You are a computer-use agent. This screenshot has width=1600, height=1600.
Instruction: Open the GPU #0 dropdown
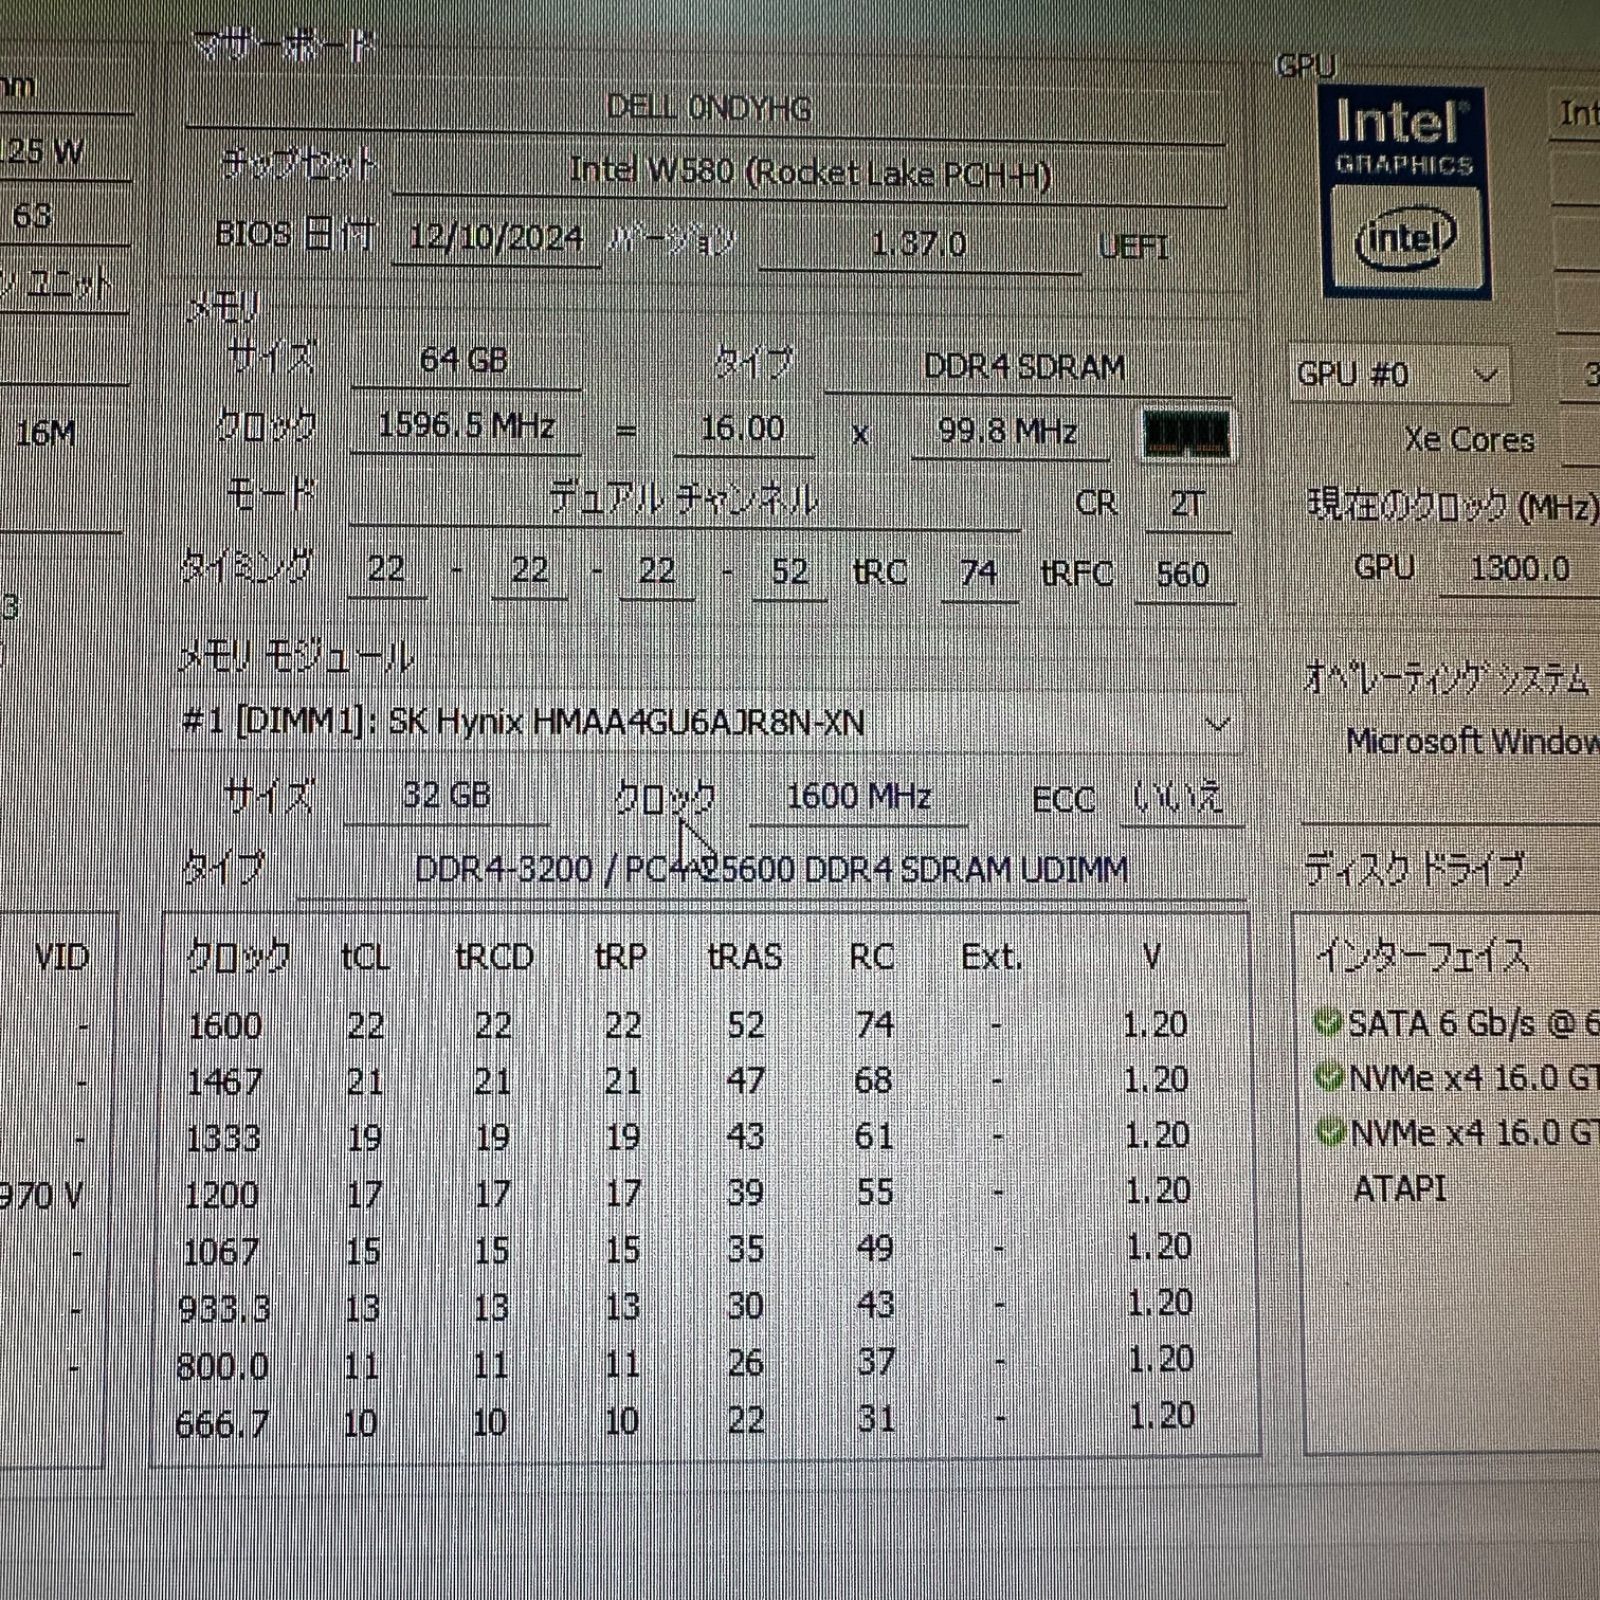point(1398,376)
